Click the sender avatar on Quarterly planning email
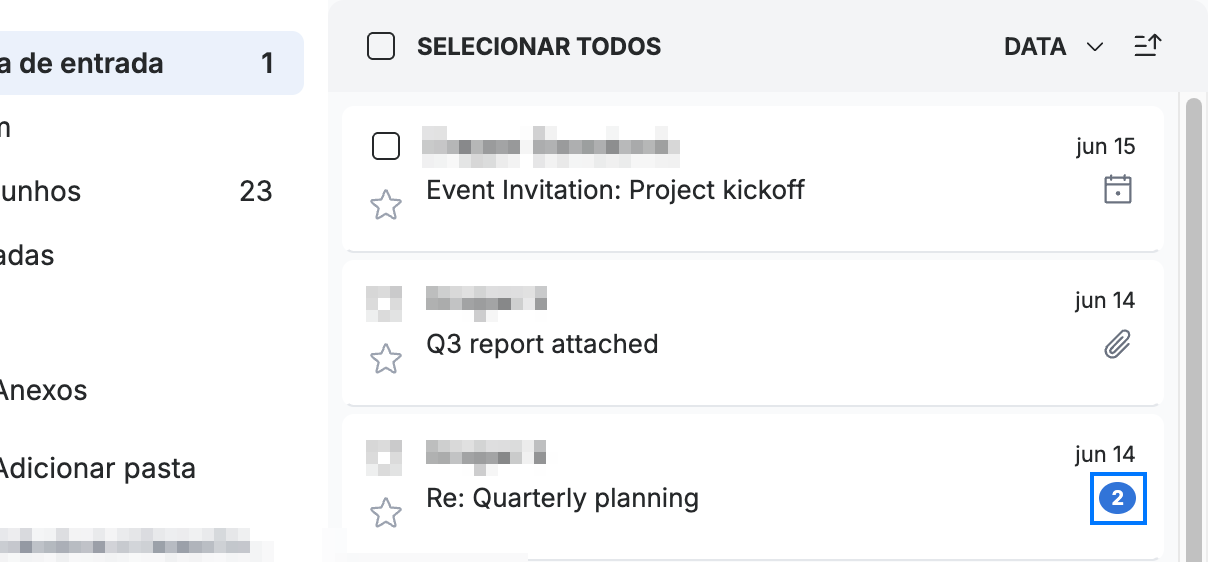Image resolution: width=1208 pixels, height=562 pixels. click(384, 457)
